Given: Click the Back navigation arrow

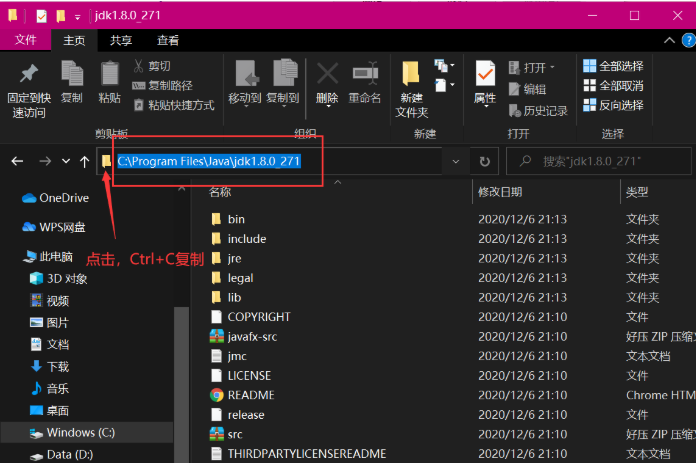Looking at the screenshot, I should point(17,161).
